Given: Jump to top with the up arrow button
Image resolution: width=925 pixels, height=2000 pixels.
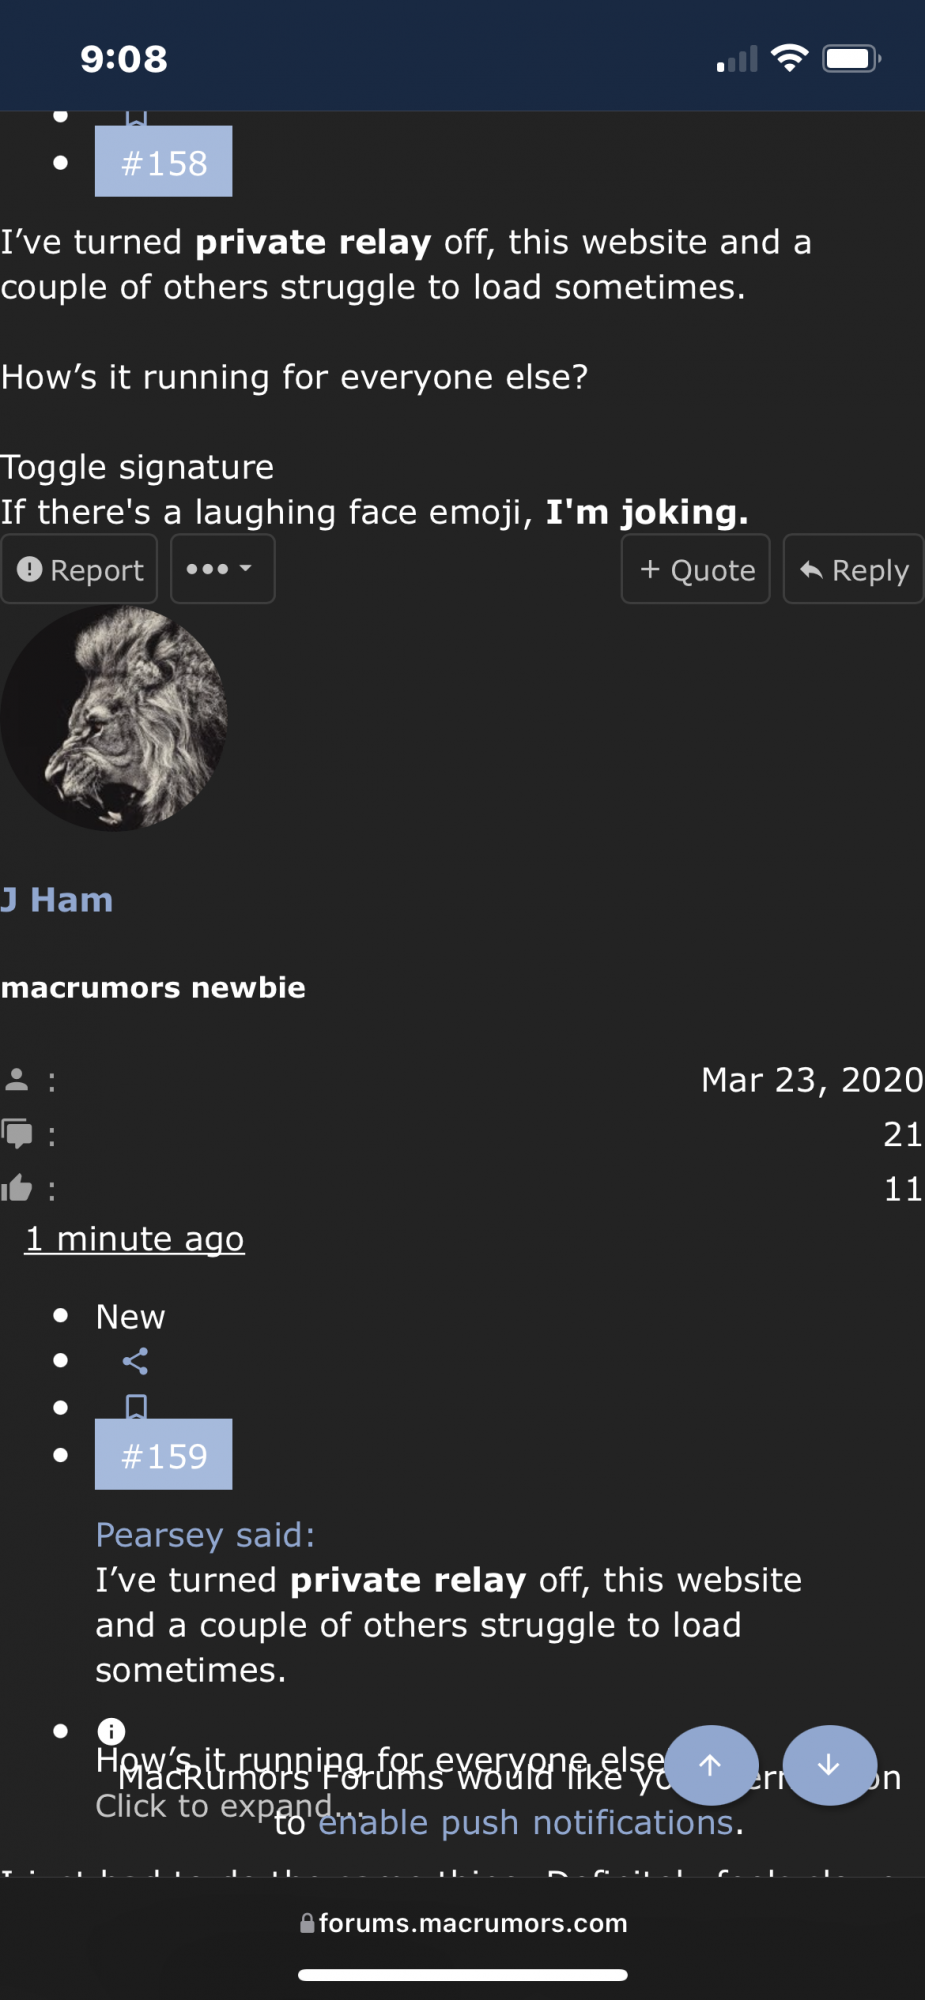Looking at the screenshot, I should point(711,1765).
